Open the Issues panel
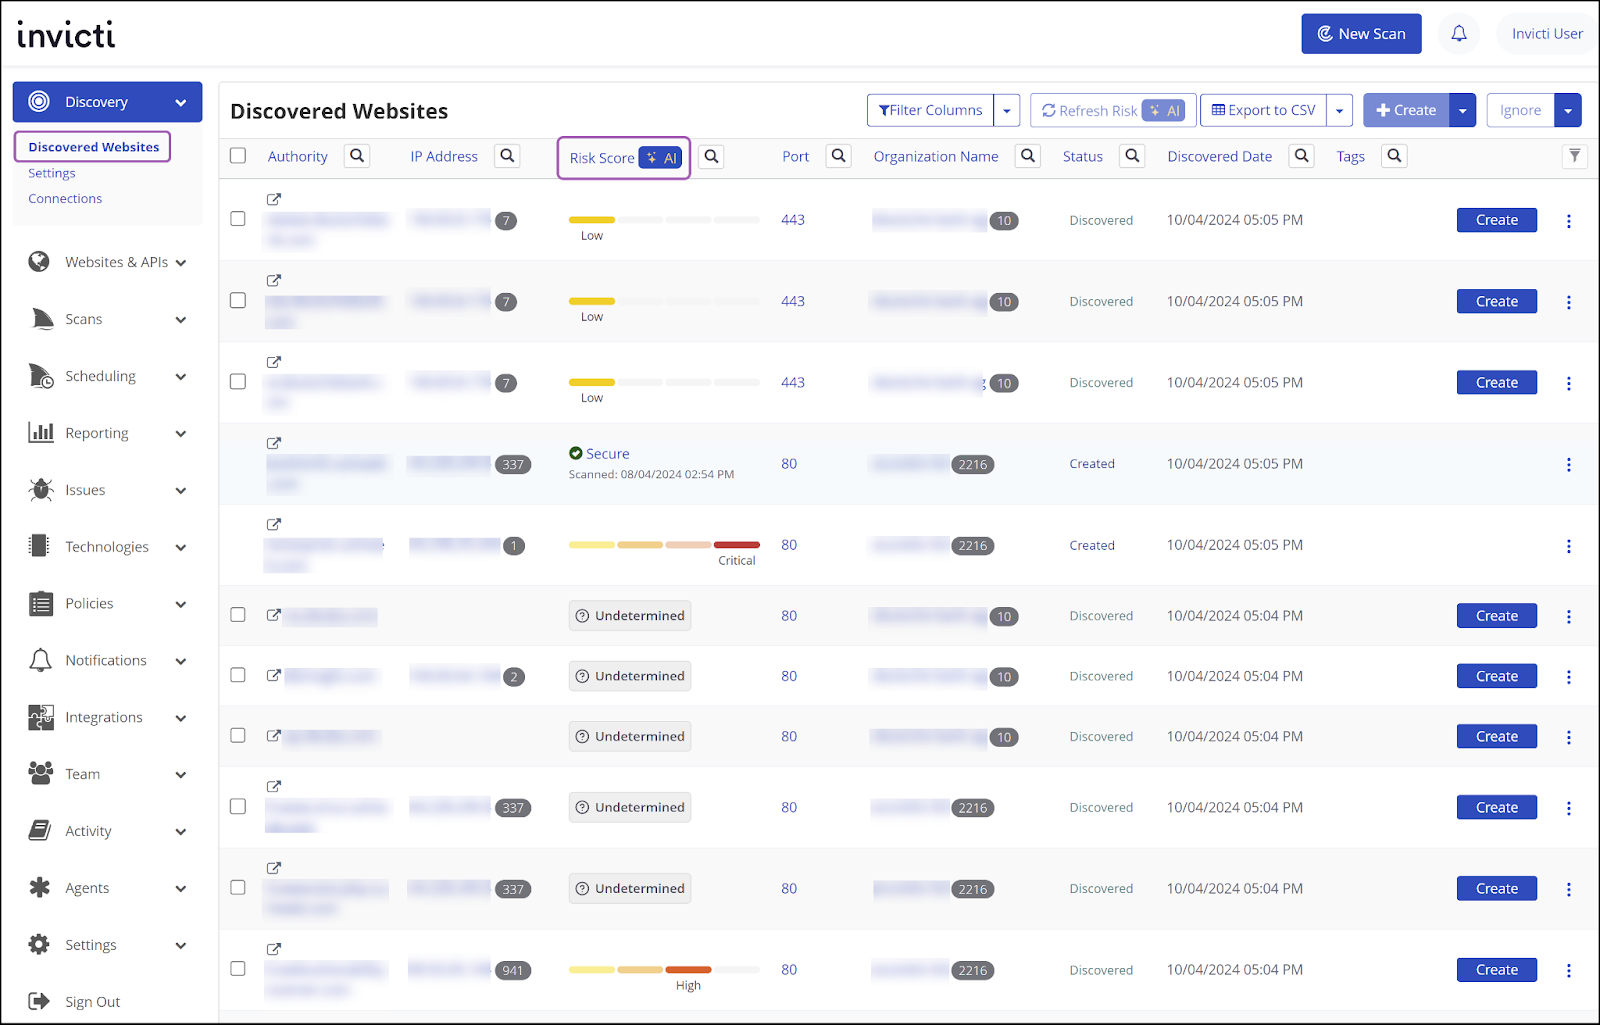The width and height of the screenshot is (1600, 1025). (84, 489)
